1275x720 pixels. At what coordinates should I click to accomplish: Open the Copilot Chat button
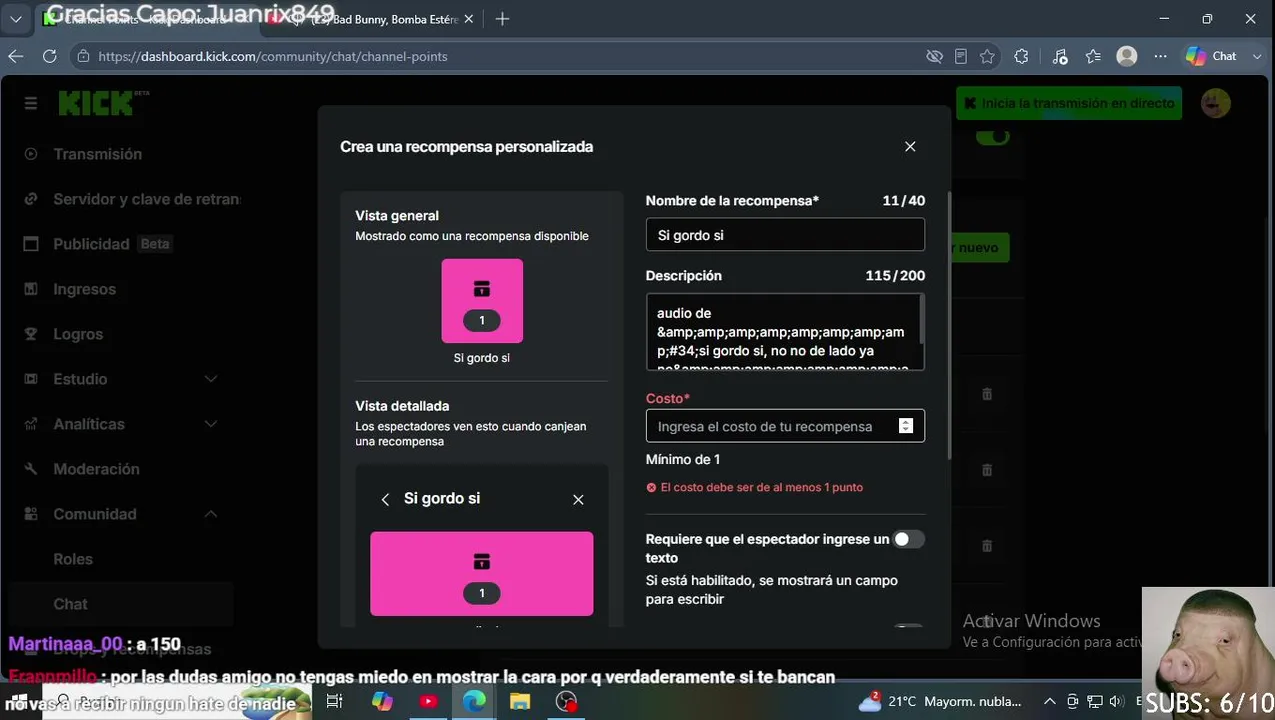pos(1212,56)
